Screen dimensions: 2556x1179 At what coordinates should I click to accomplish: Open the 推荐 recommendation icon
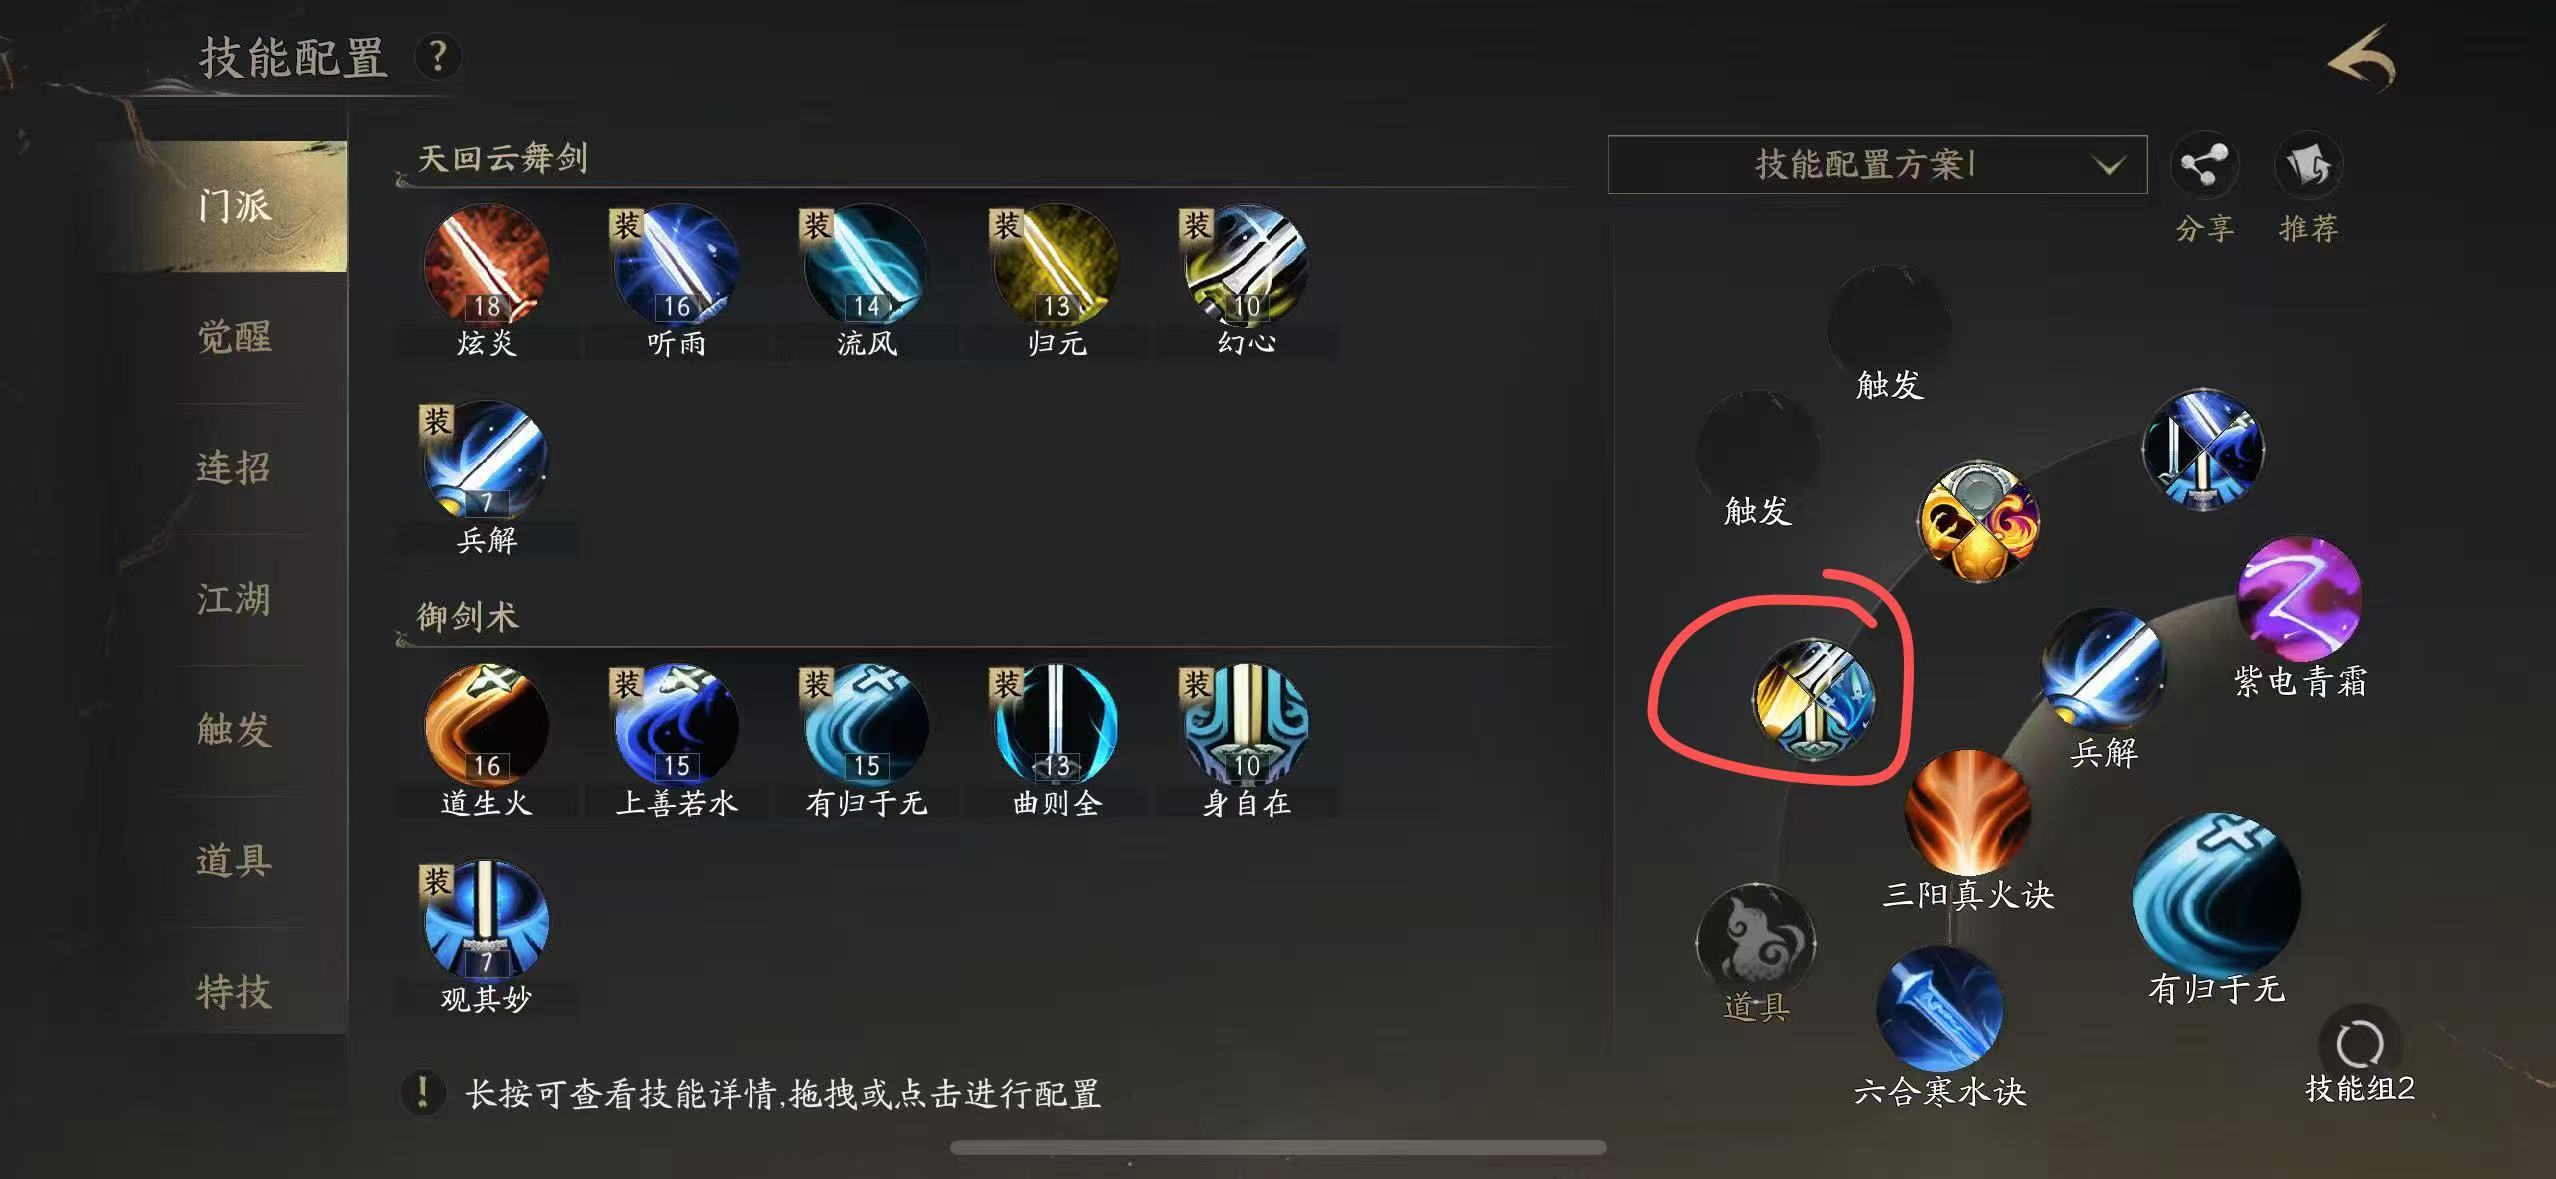coord(2309,166)
